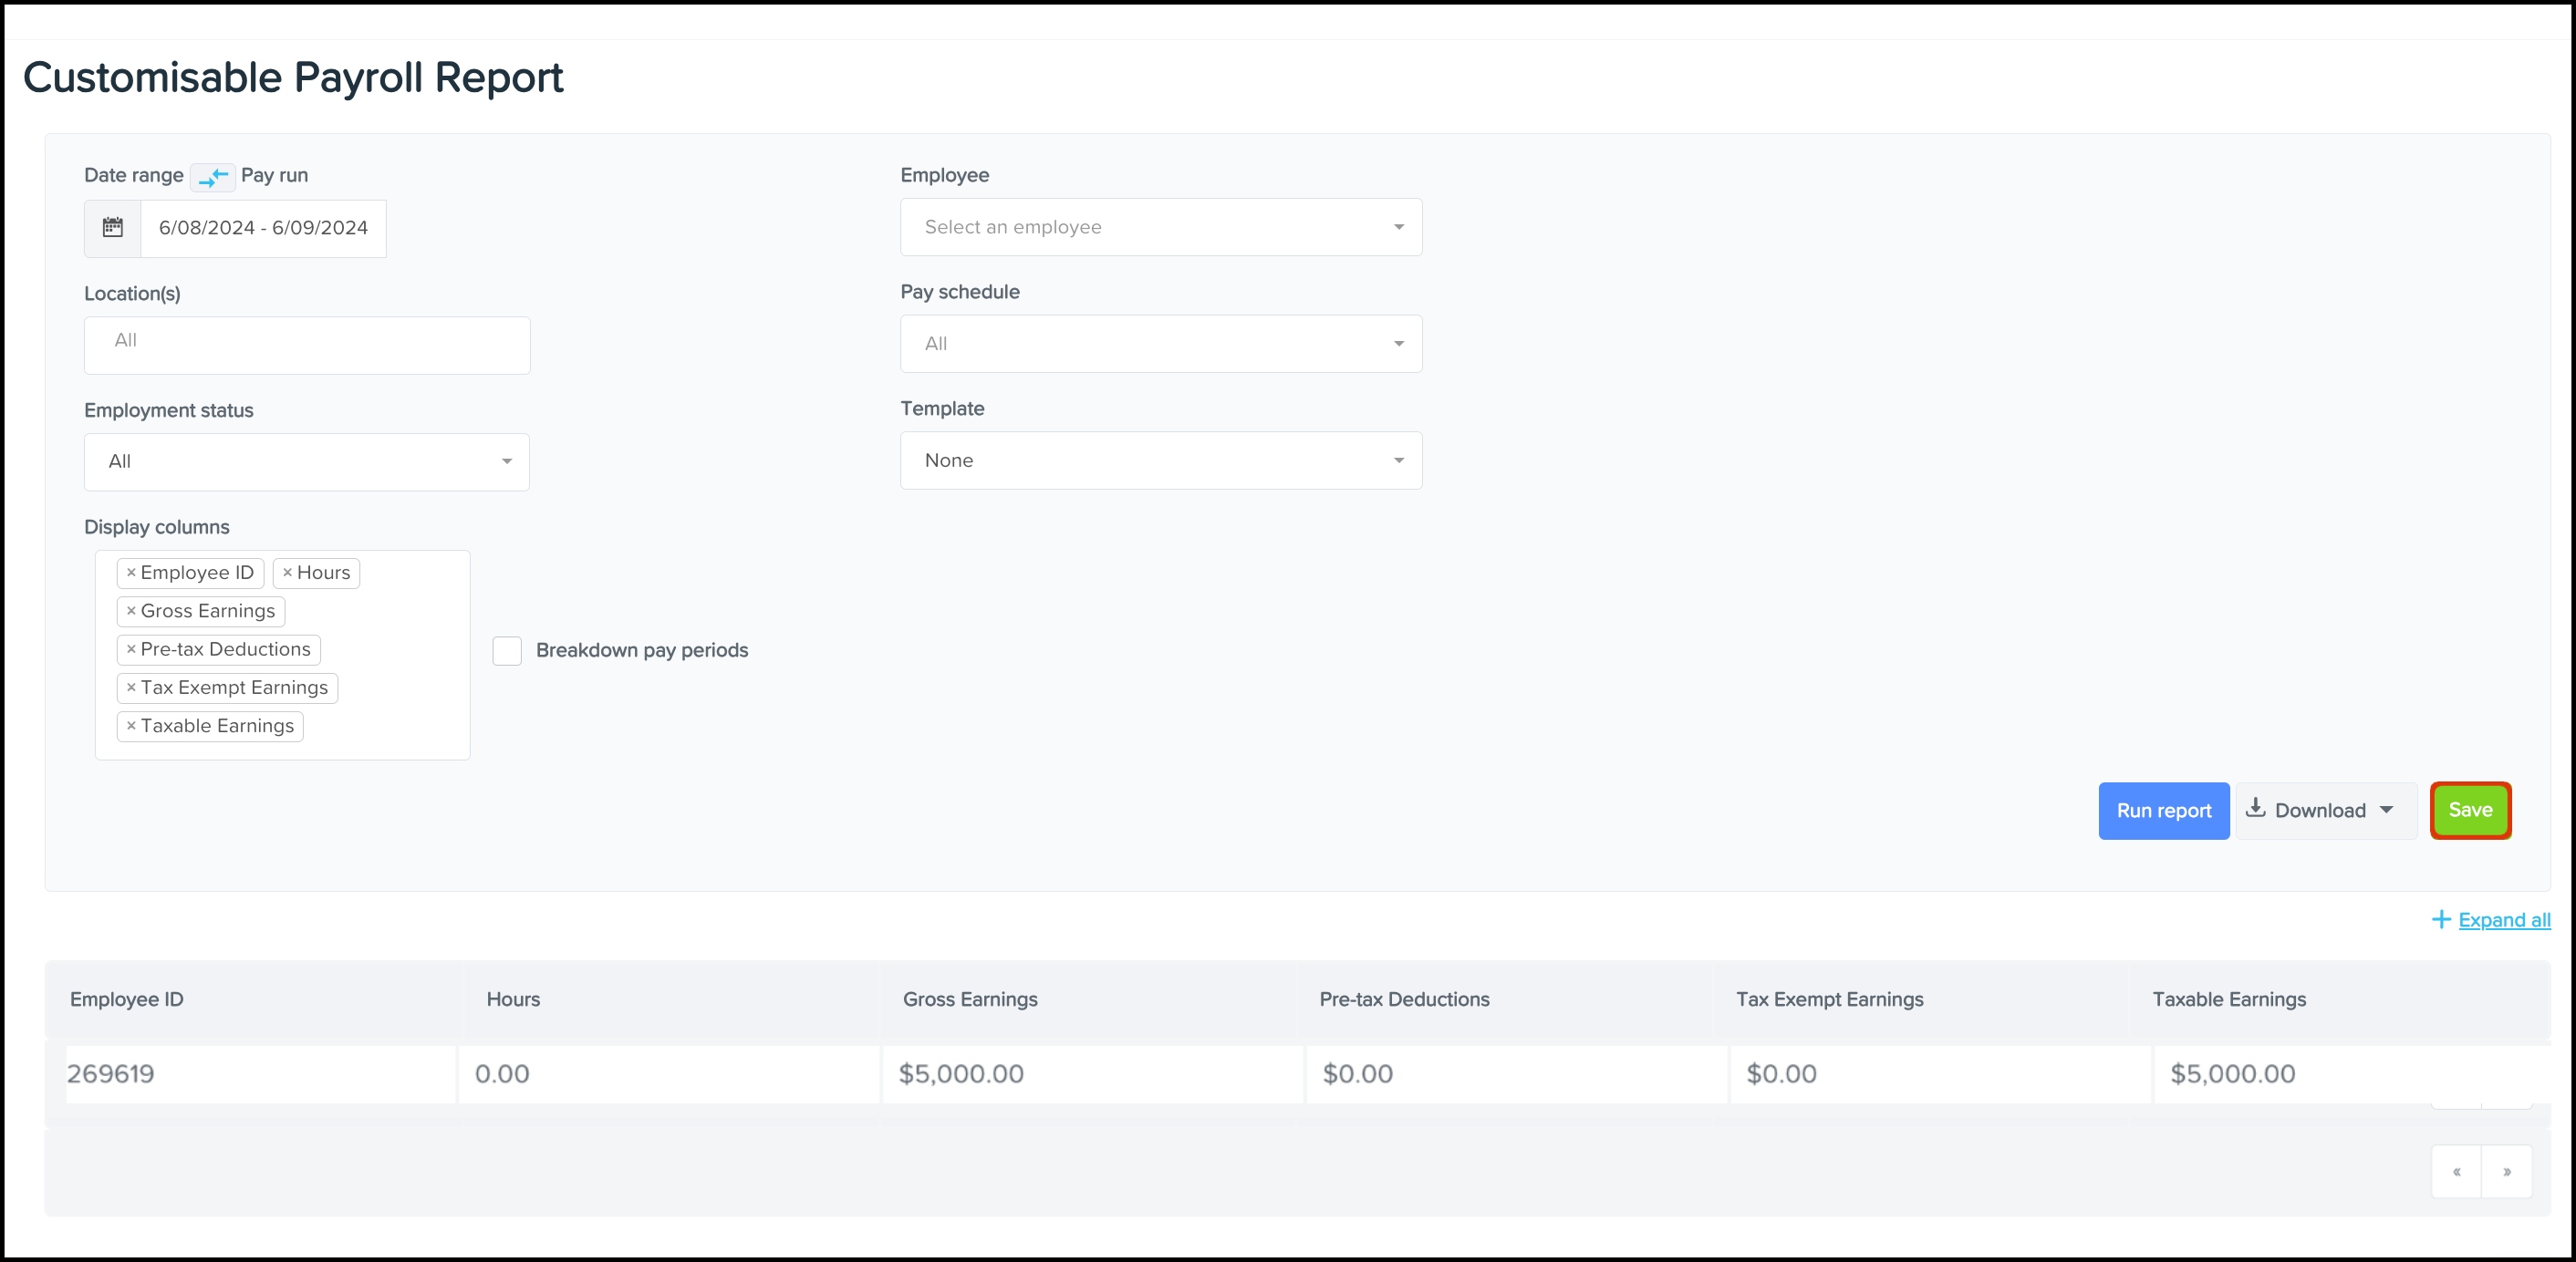Focus the Location(s) All field
This screenshot has width=2576, height=1262.
(307, 345)
